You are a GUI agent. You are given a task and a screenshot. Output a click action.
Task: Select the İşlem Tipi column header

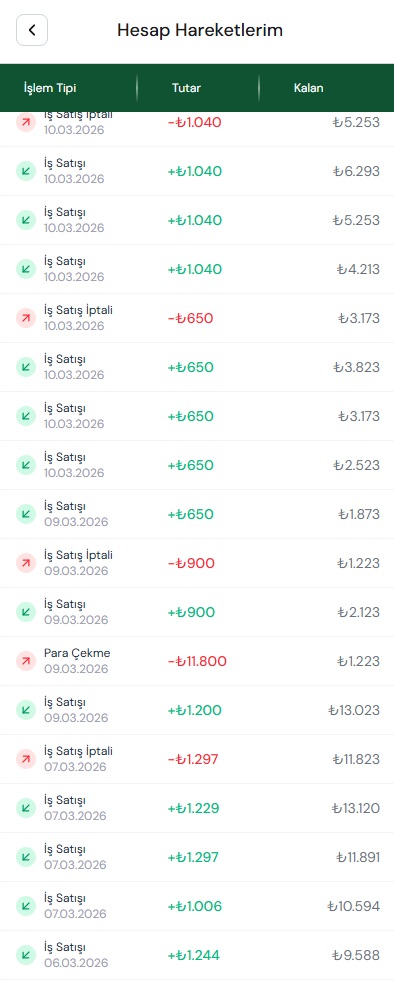pyautogui.click(x=50, y=88)
